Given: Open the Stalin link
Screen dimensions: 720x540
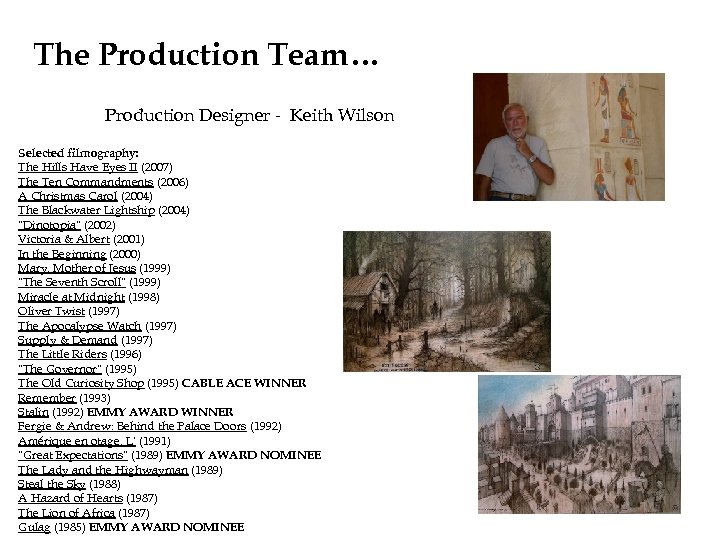Looking at the screenshot, I should [33, 412].
